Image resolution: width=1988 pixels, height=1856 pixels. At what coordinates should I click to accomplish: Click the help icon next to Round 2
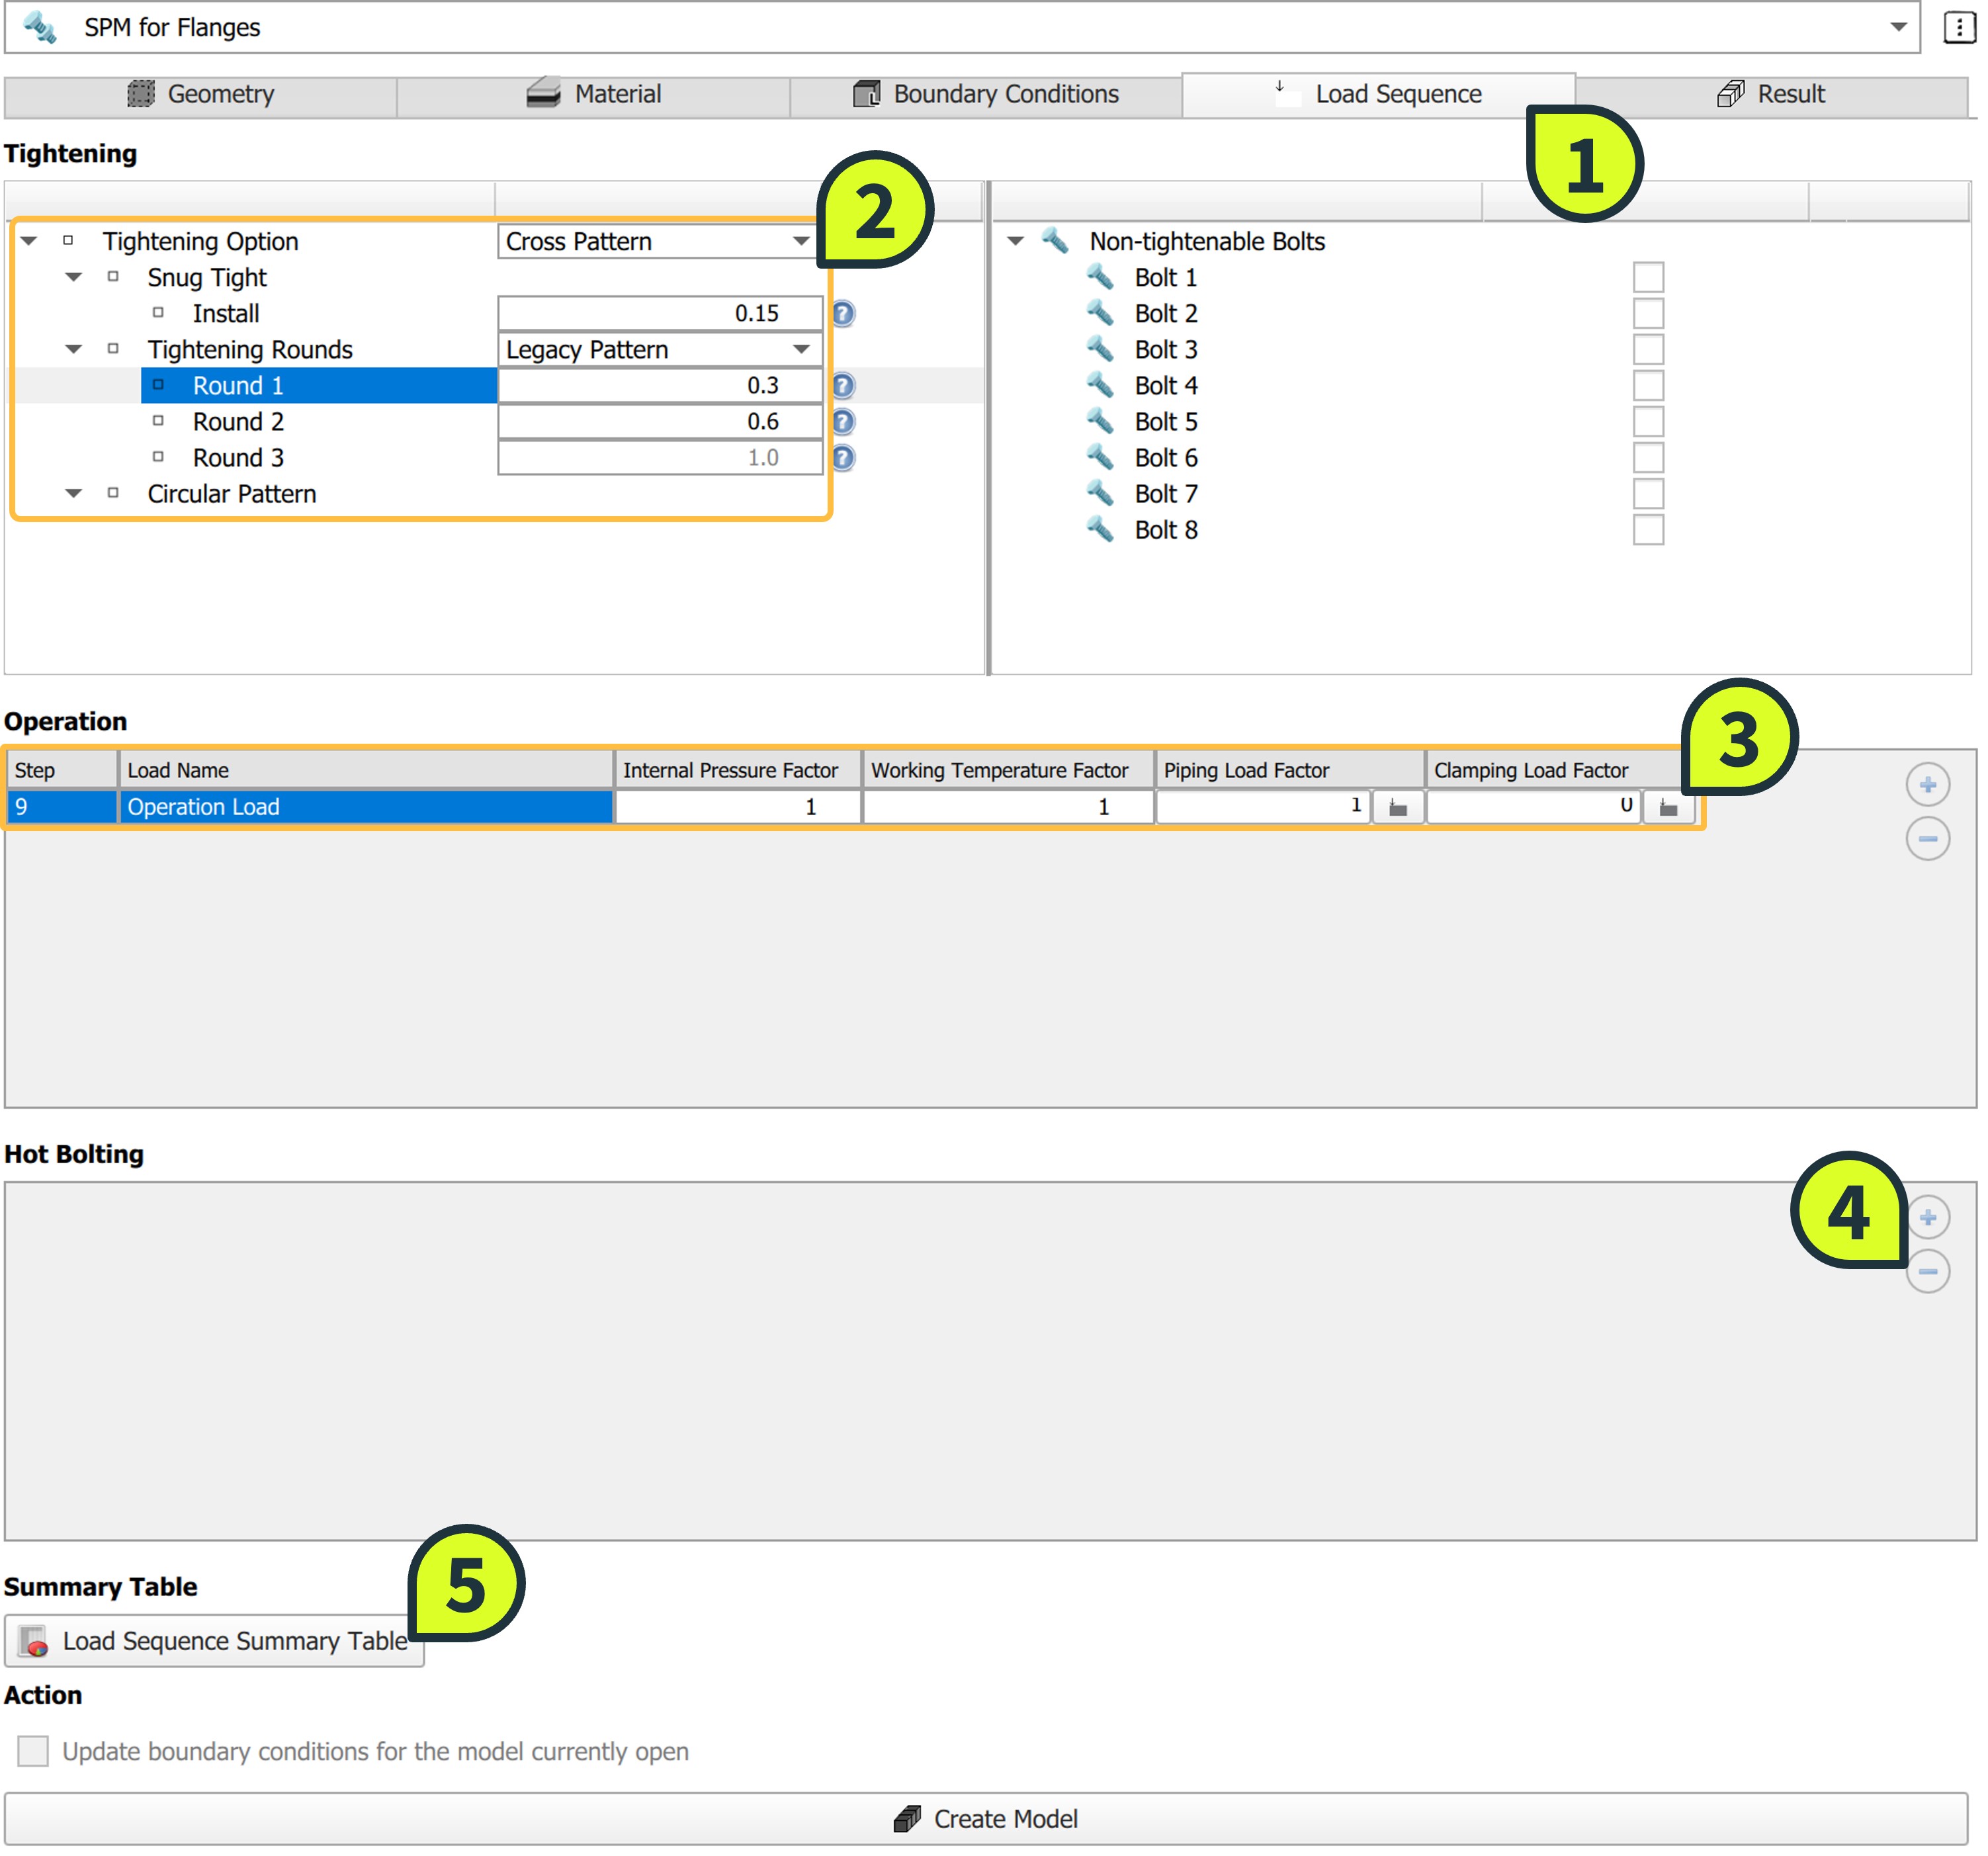tap(843, 422)
